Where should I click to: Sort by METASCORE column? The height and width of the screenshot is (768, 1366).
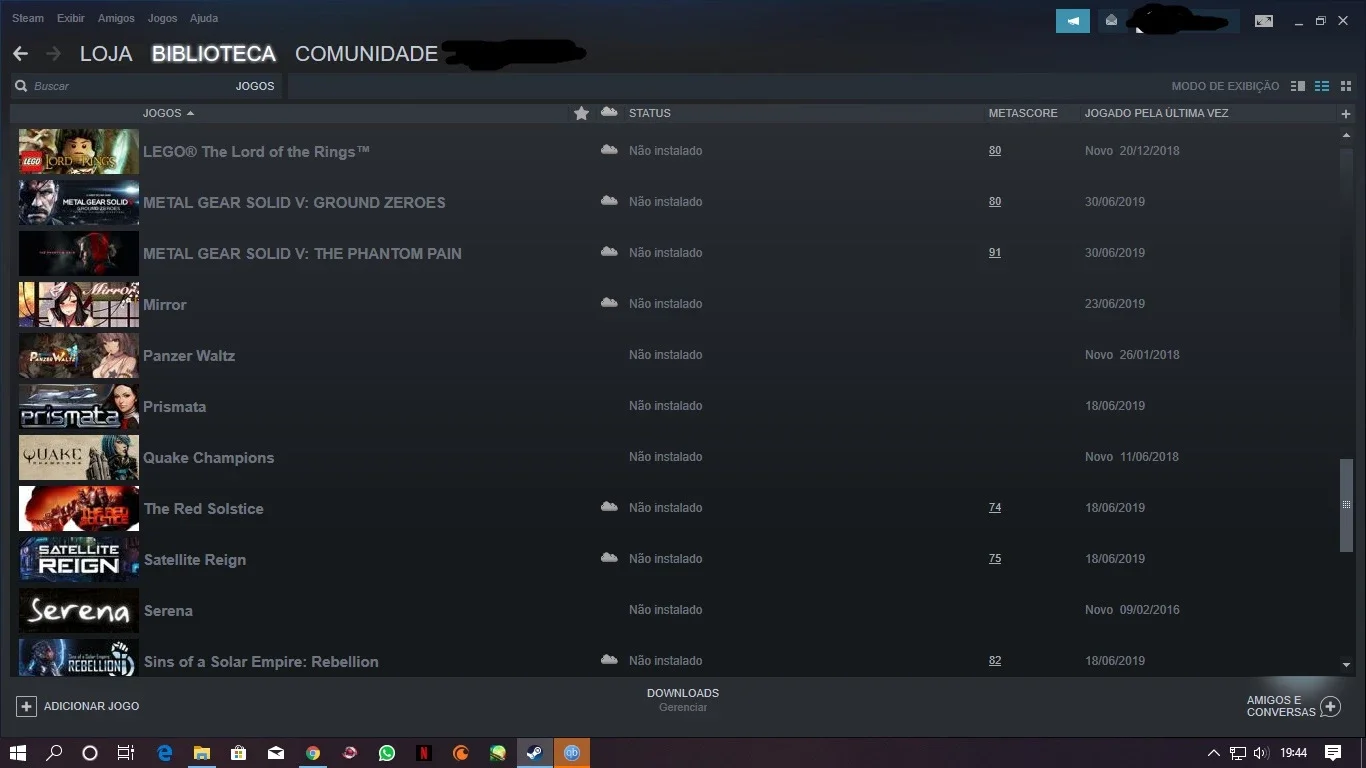click(x=1023, y=113)
